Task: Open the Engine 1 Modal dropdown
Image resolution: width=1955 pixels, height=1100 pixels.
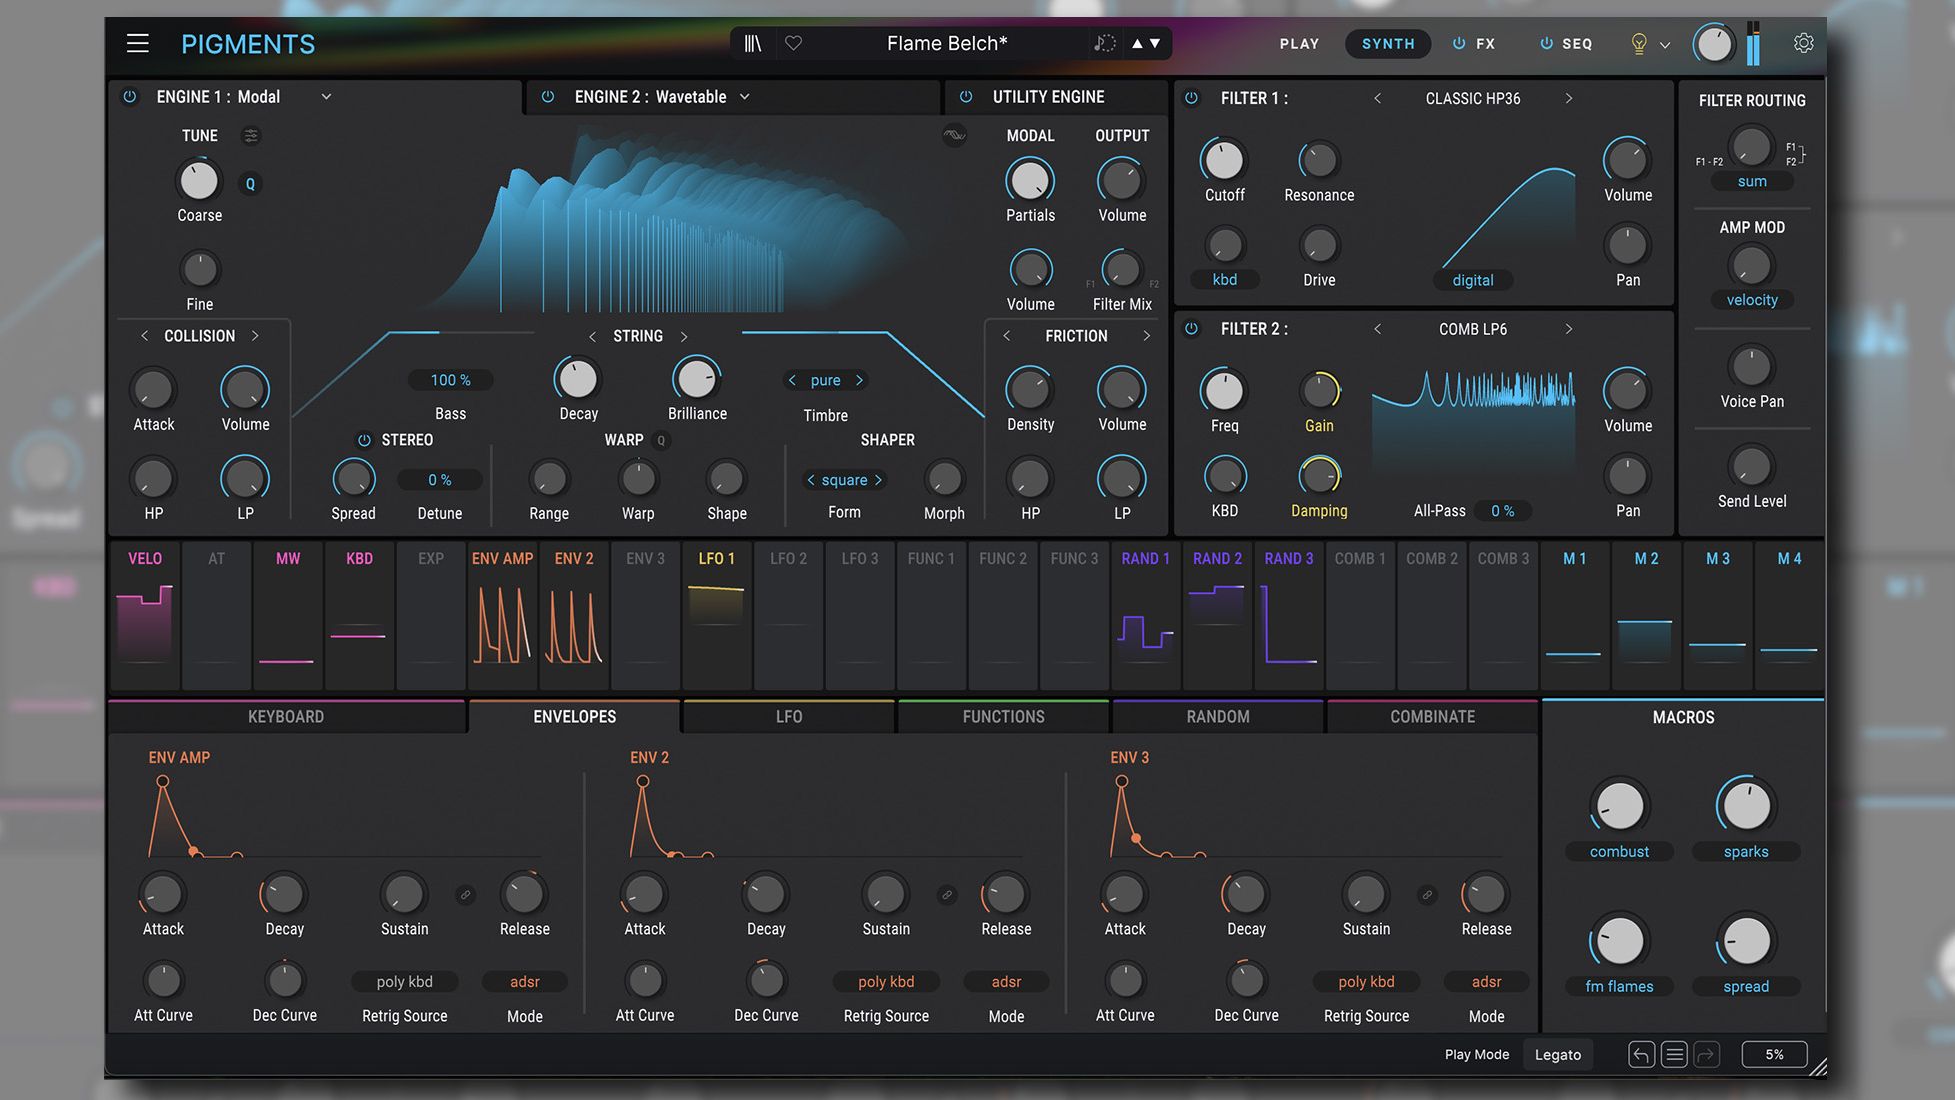Action: [326, 96]
